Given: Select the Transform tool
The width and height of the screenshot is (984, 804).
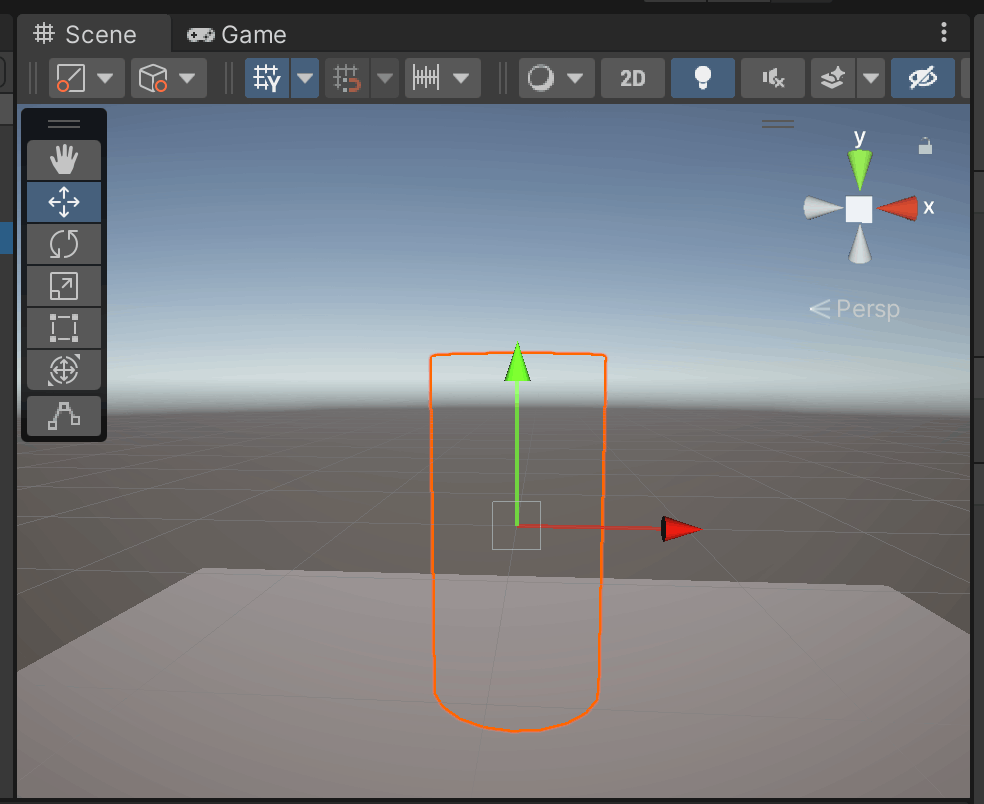Looking at the screenshot, I should click(64, 370).
